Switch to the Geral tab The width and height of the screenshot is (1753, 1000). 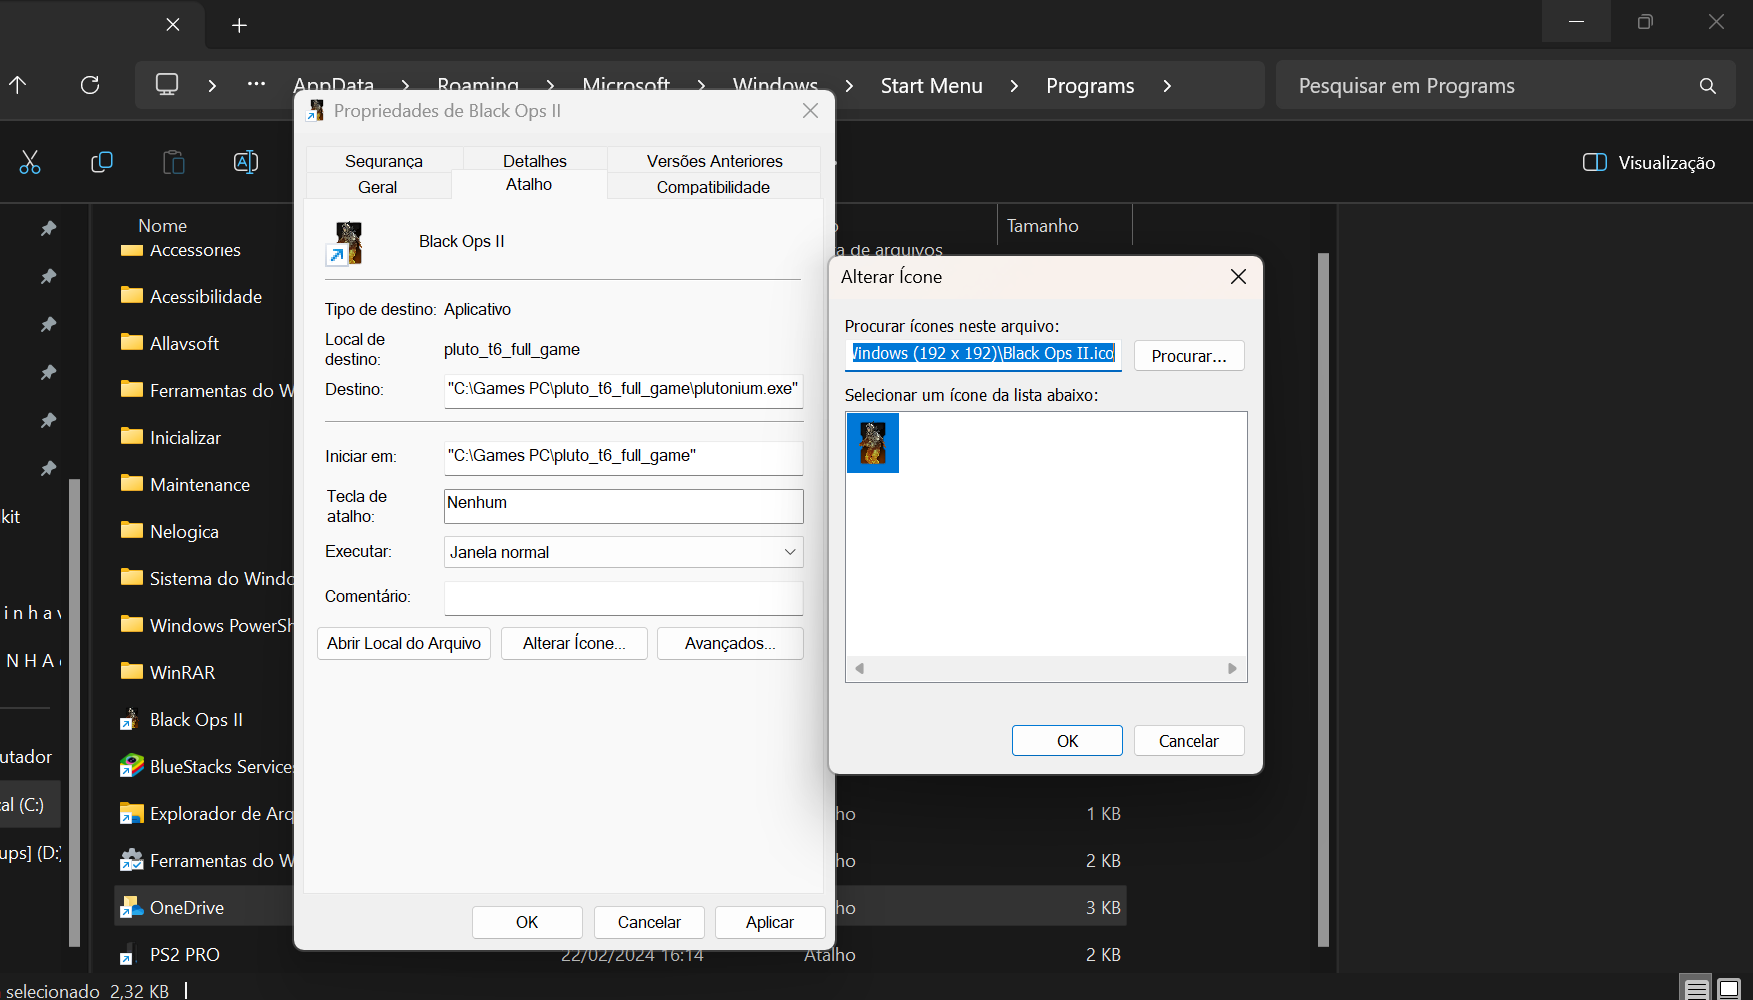point(378,187)
